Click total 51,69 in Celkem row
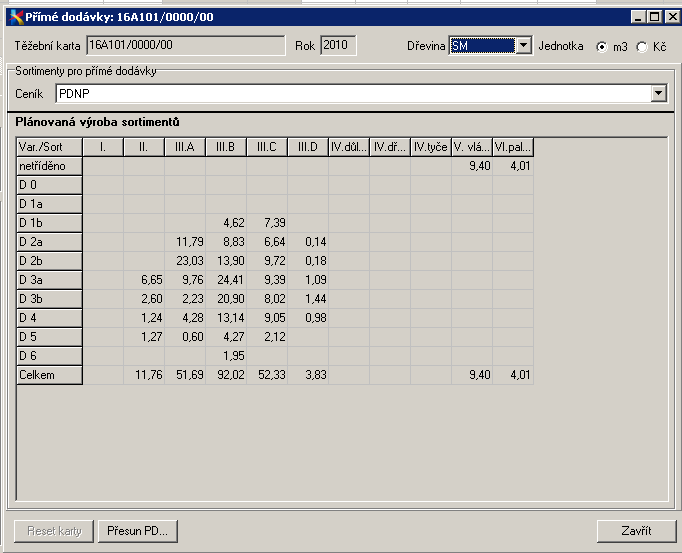Screen dimensions: 682x553 [185, 375]
